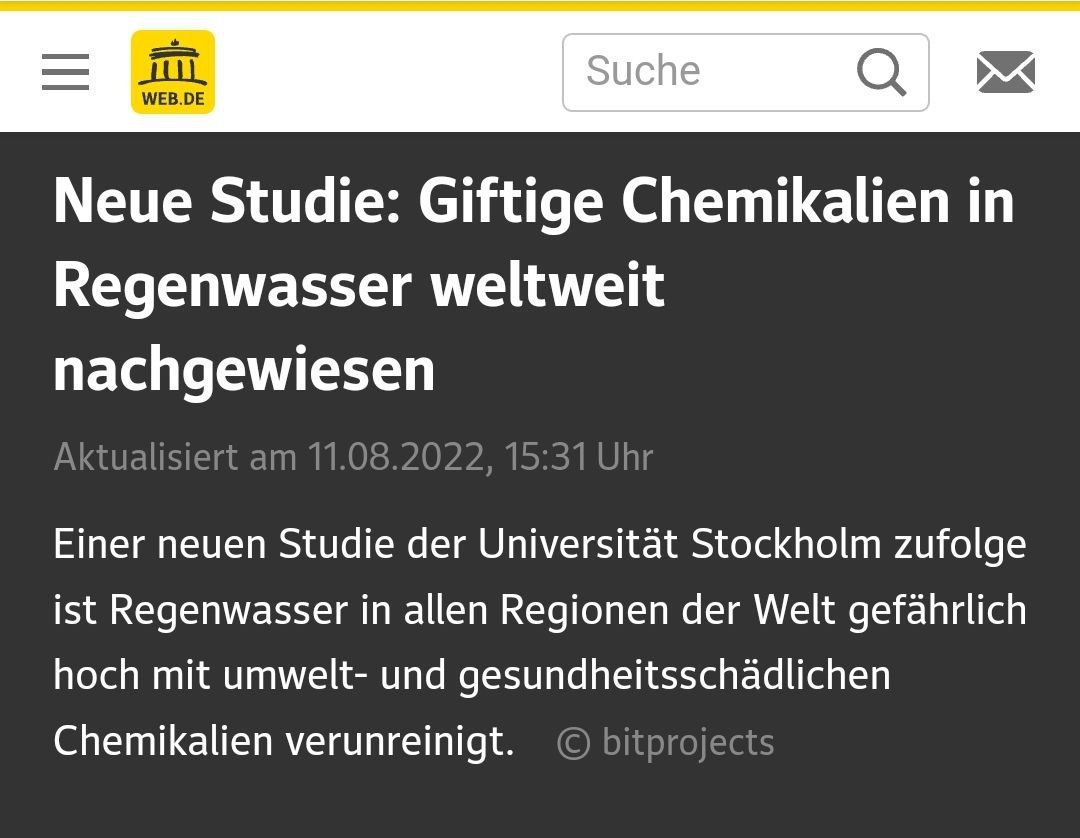Open the mail envelope icon

click(x=1005, y=72)
